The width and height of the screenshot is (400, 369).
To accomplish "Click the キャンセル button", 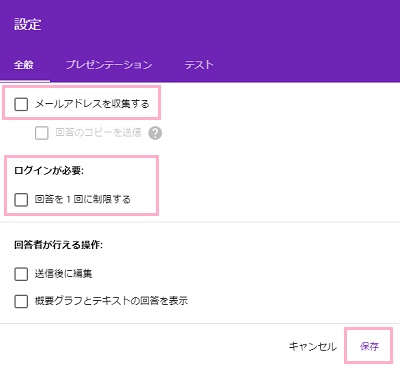I will pos(313,347).
